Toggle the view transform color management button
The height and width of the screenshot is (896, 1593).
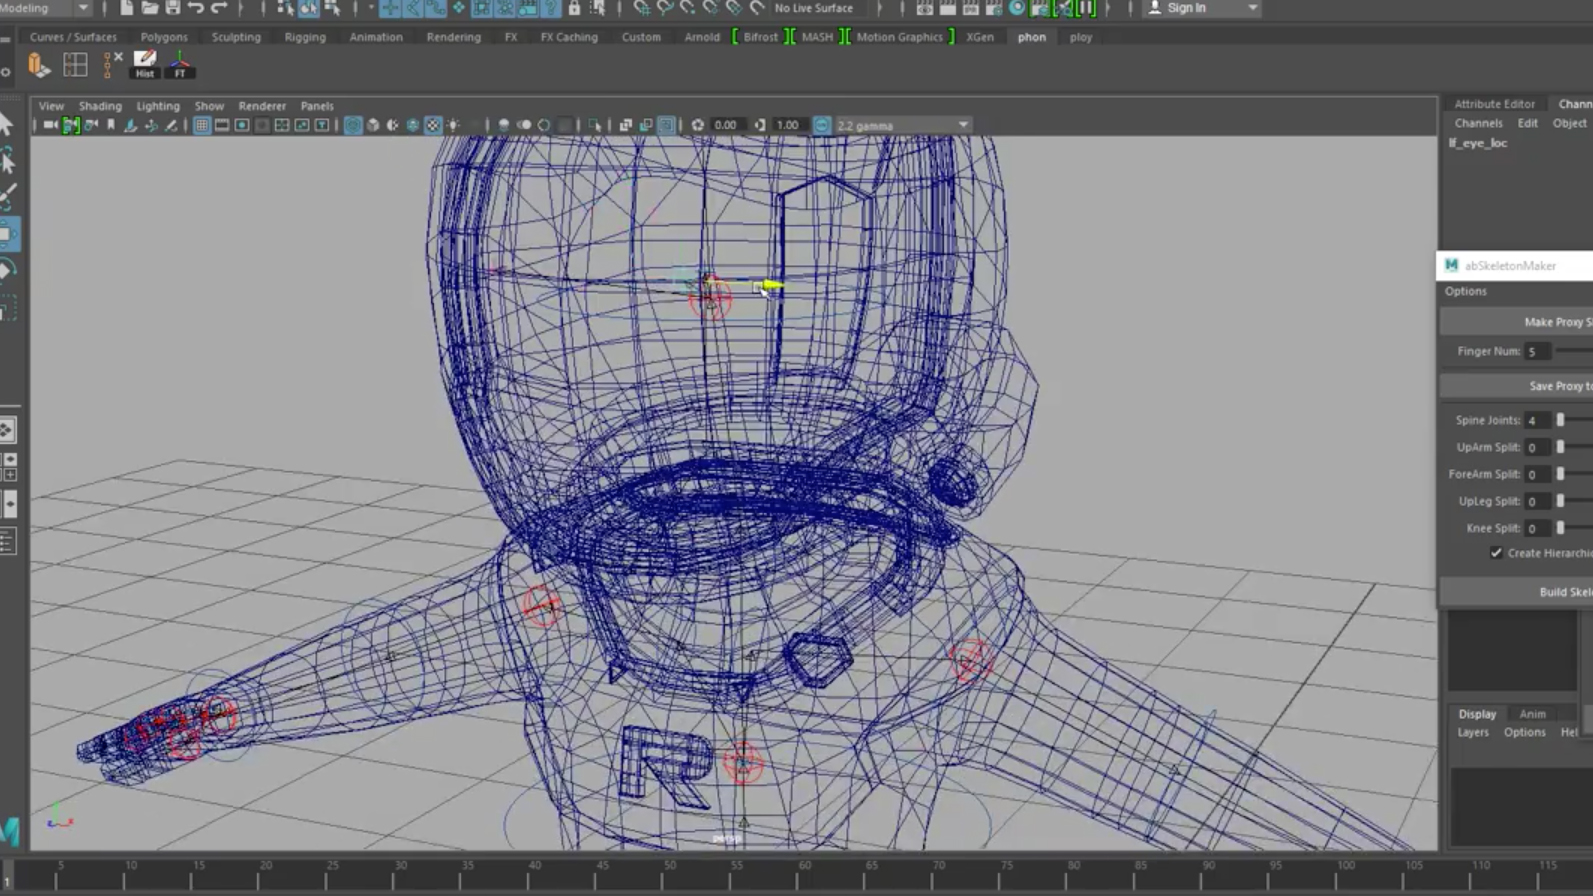(821, 125)
